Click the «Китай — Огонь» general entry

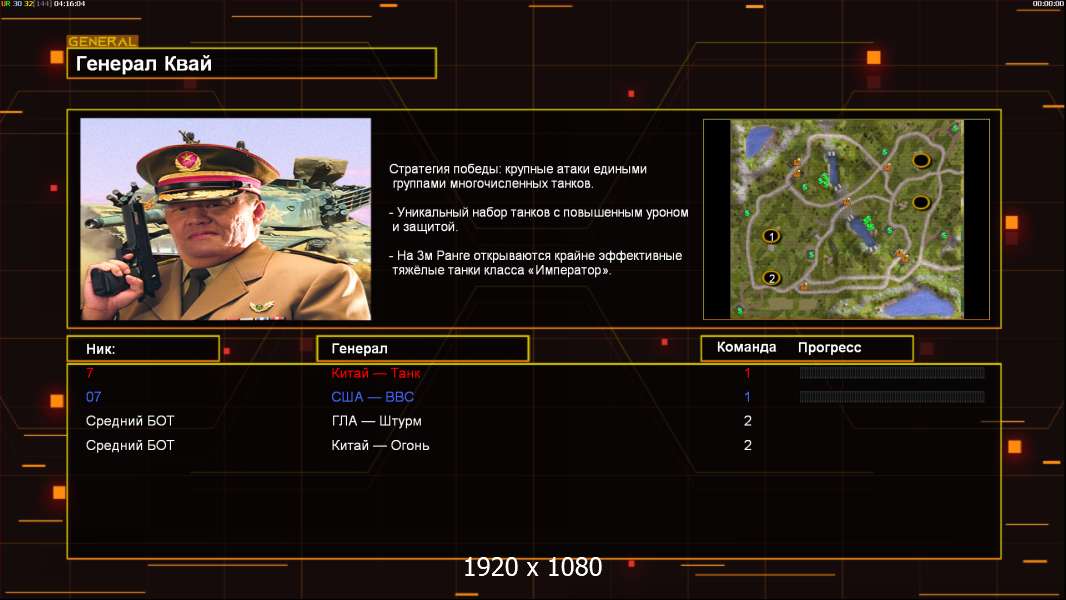pos(380,446)
